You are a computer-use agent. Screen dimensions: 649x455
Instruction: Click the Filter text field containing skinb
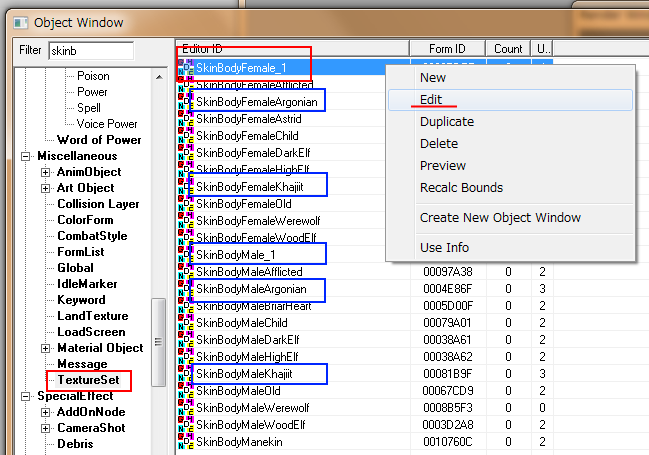91,51
